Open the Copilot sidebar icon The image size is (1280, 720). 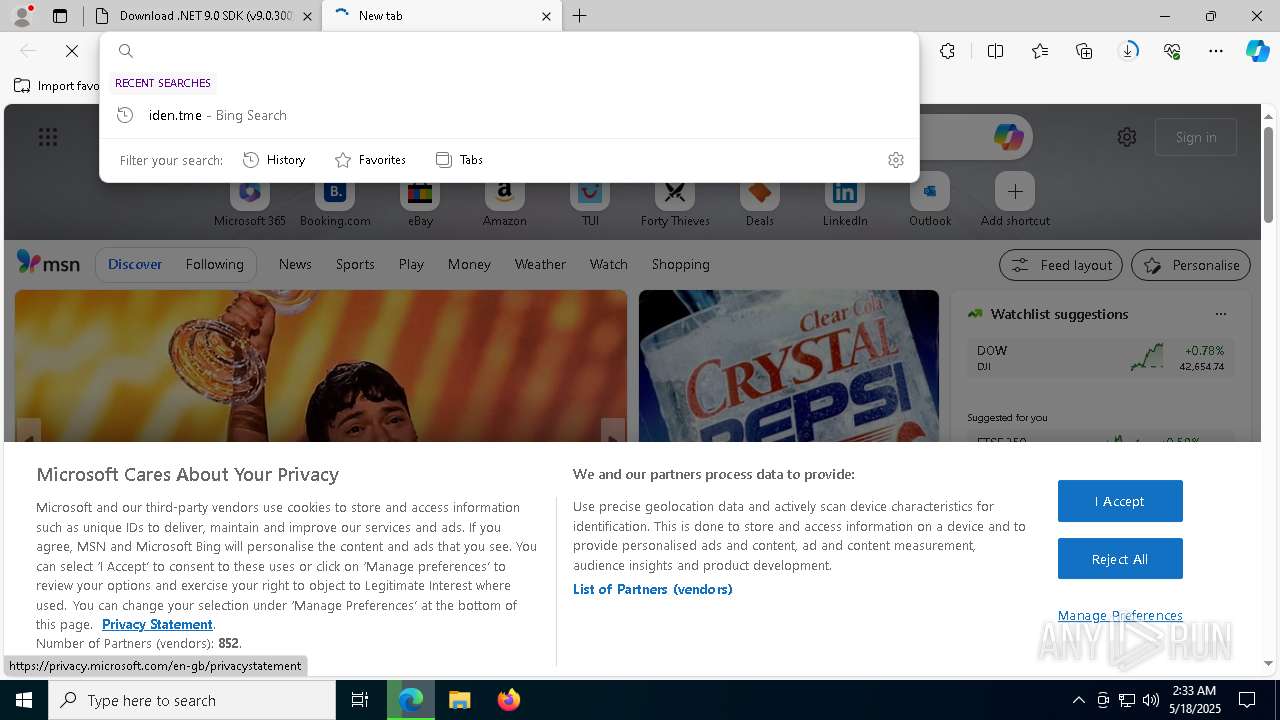pos(1257,51)
